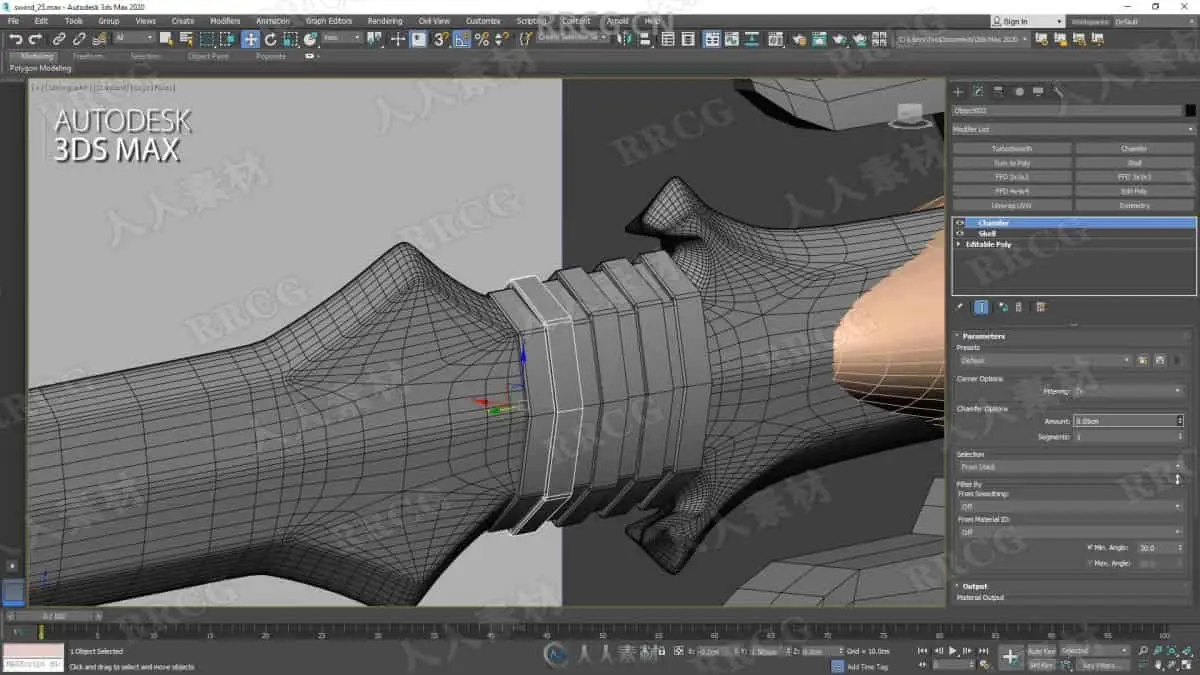Image resolution: width=1200 pixels, height=675 pixels.
Task: Click the Utilities wrench icon in command panel
Action: pos(1058,91)
